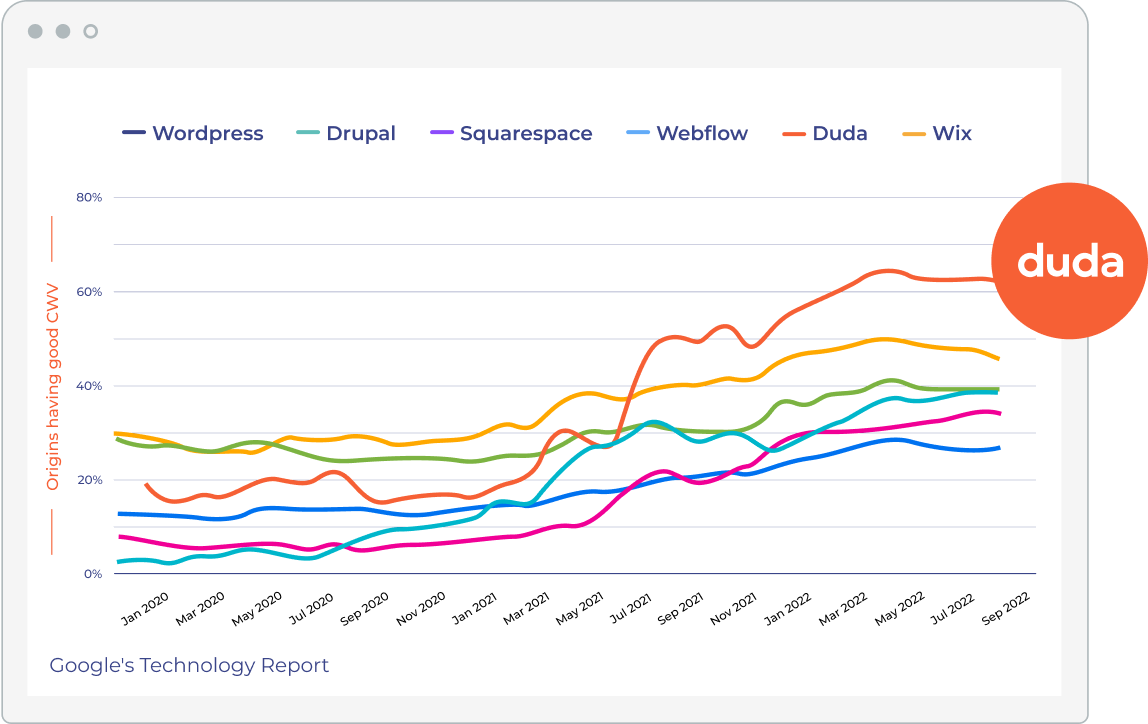The width and height of the screenshot is (1148, 724).
Task: Click the Nov 2021 x-axis label
Action: [733, 608]
